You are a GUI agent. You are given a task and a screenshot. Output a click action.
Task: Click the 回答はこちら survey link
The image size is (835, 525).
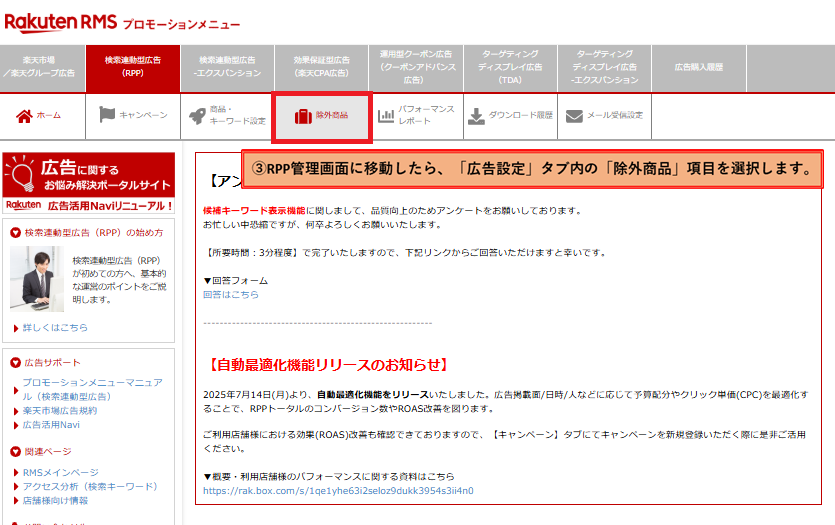[231, 295]
